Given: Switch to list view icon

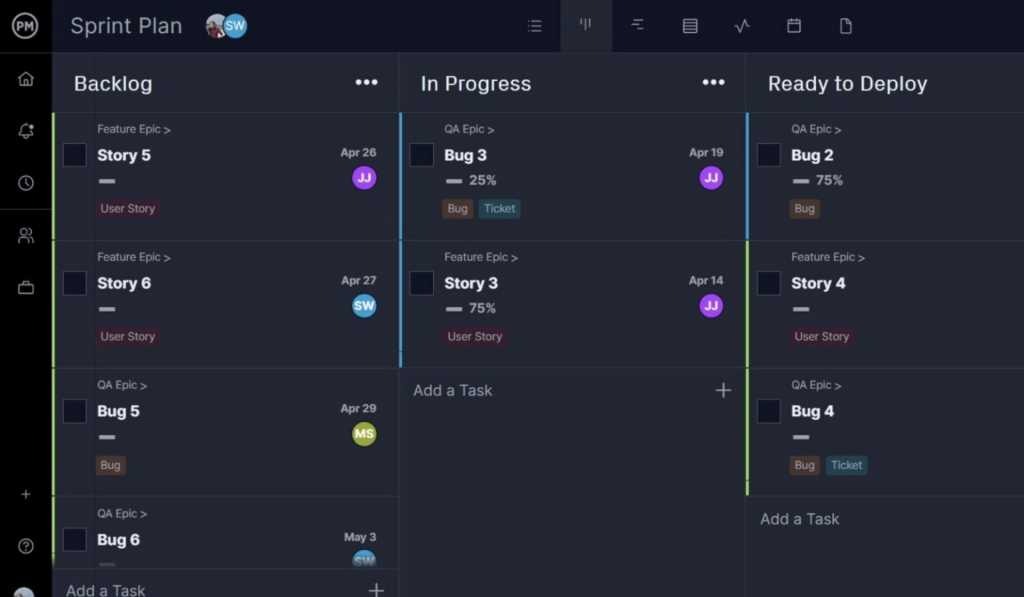Looking at the screenshot, I should [x=535, y=26].
